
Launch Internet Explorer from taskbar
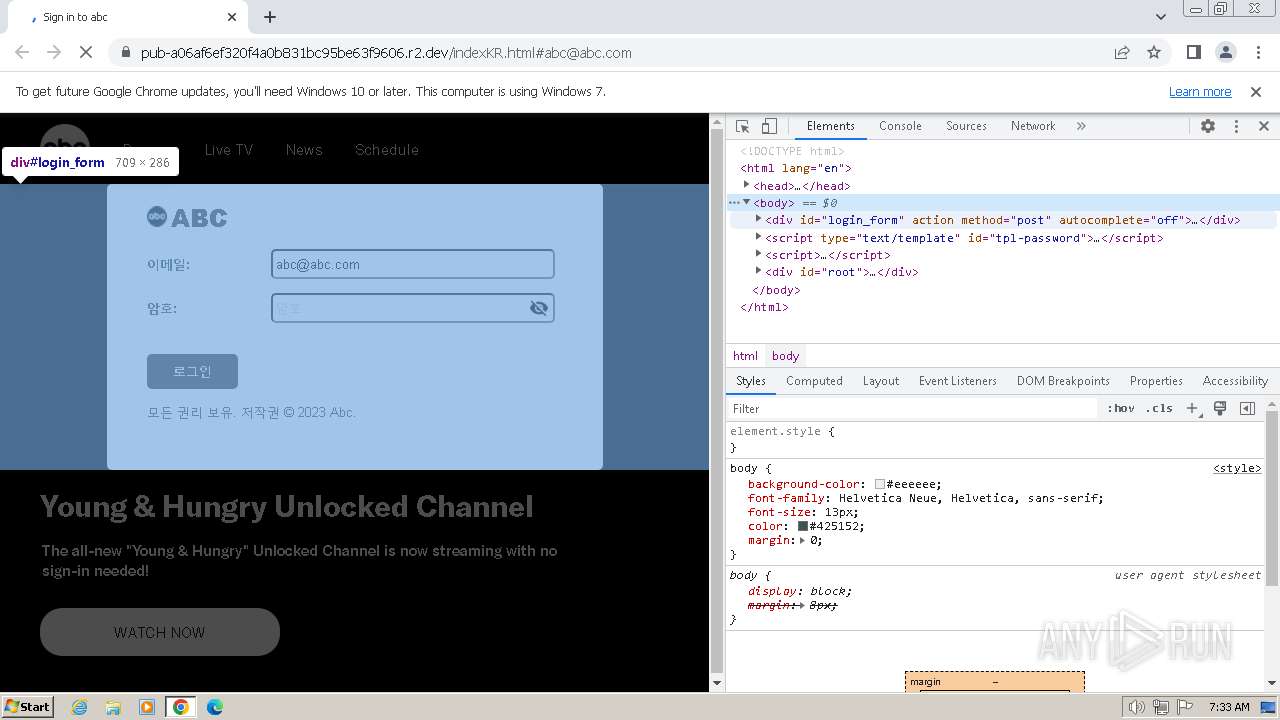tap(79, 707)
